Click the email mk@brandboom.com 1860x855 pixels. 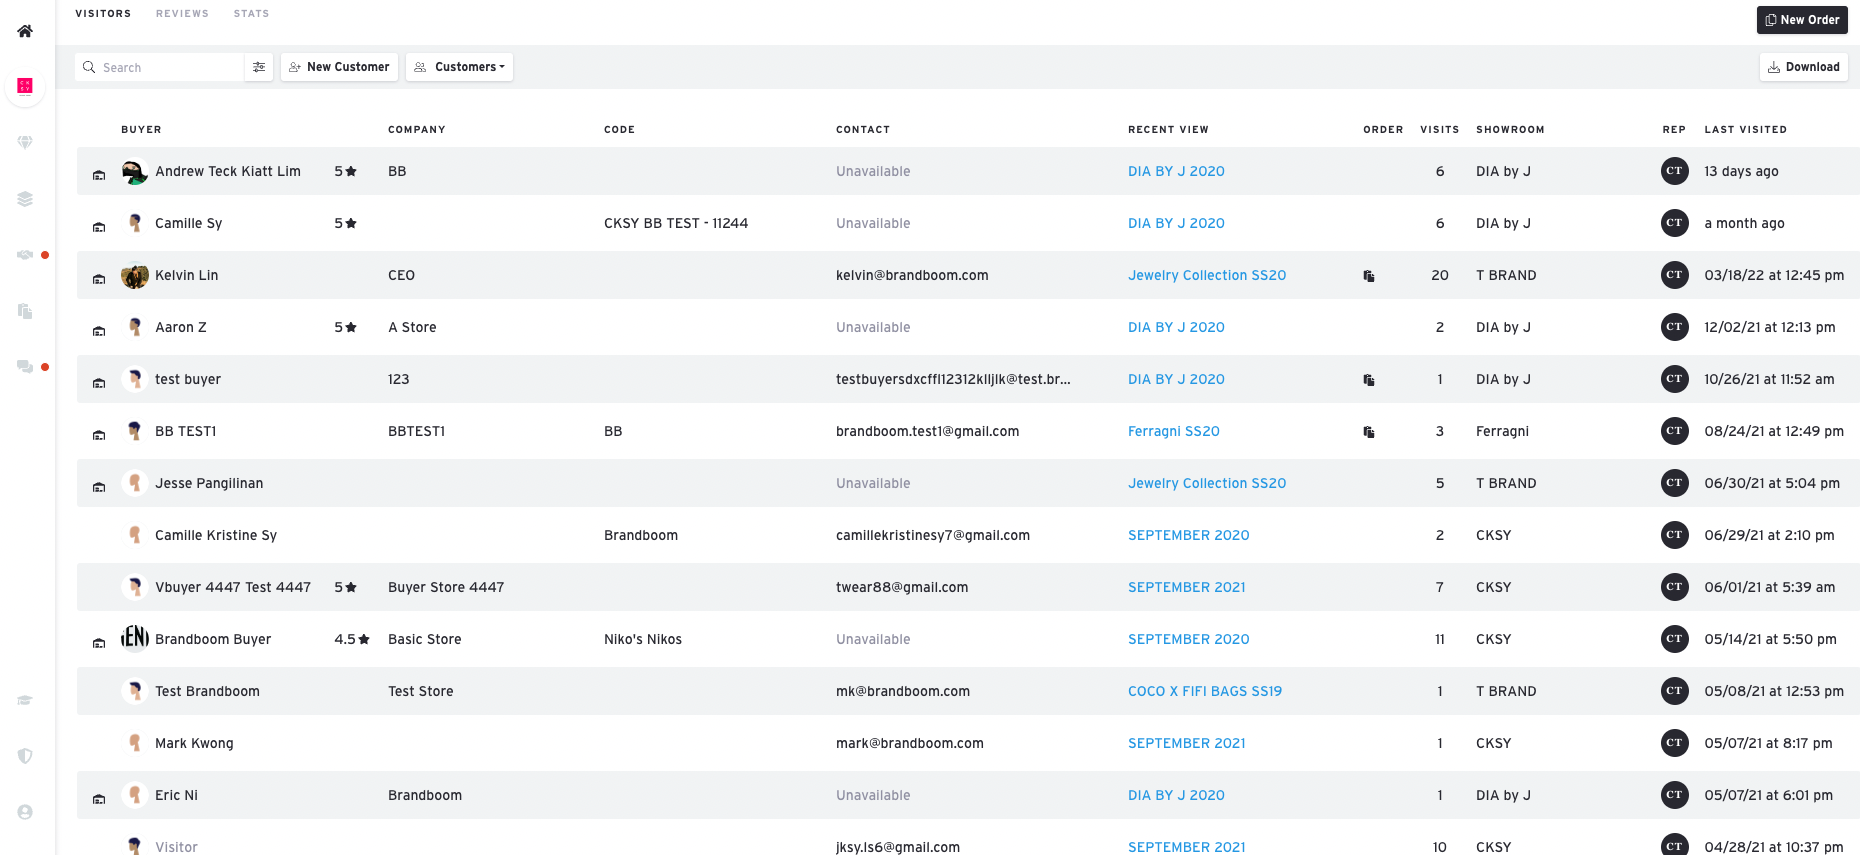[903, 691]
